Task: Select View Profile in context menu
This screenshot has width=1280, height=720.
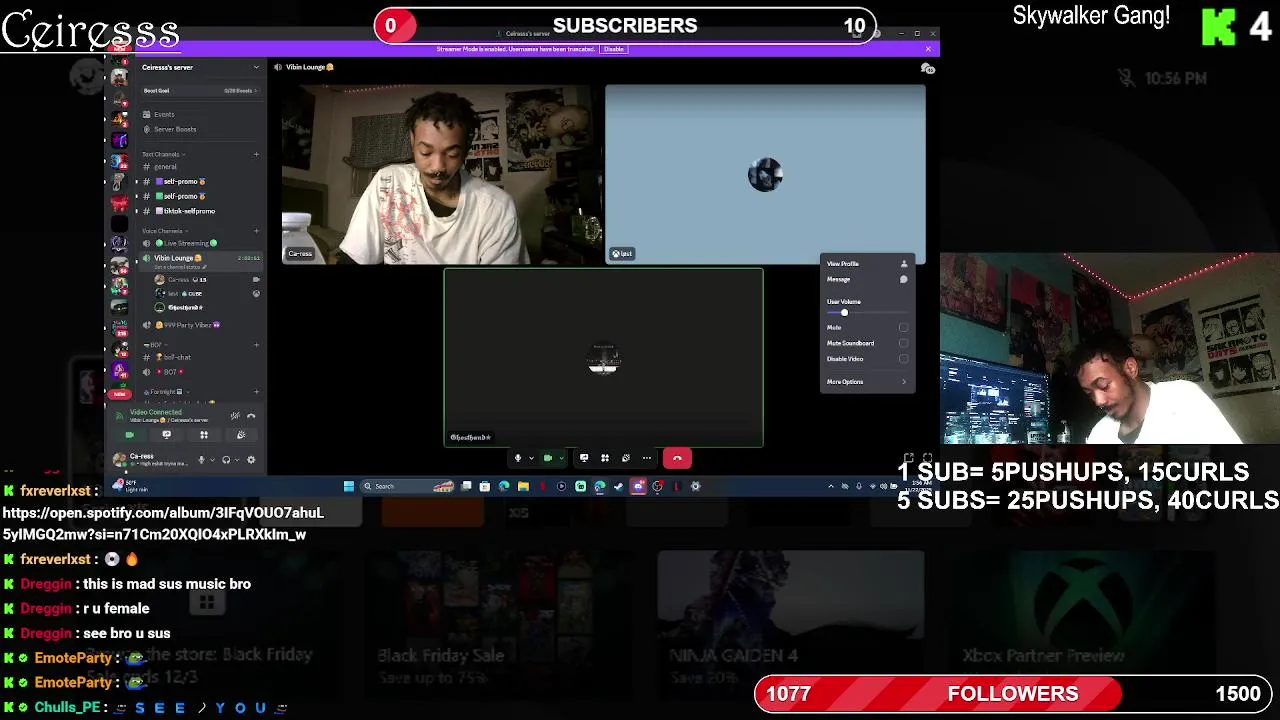Action: tap(867, 264)
